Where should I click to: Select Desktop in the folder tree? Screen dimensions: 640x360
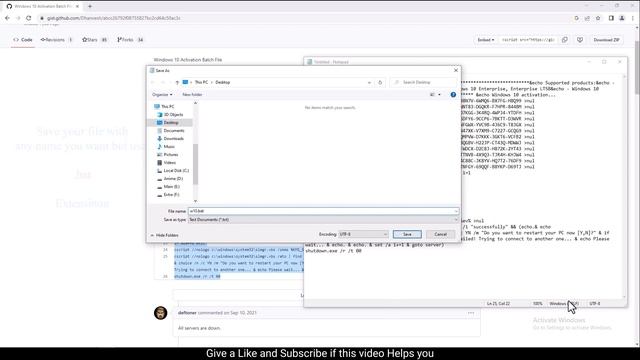(171, 122)
